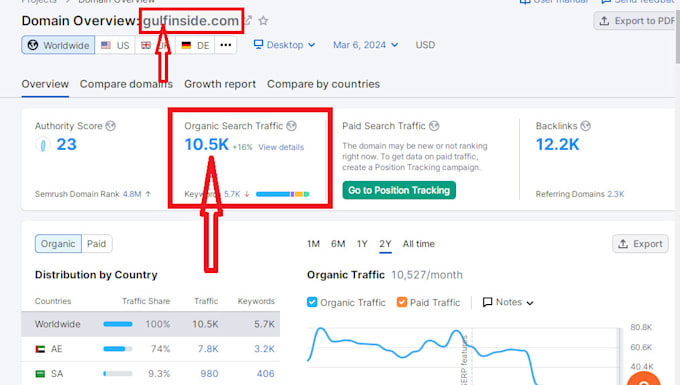
Task: Select the 1M time range
Action: [313, 244]
